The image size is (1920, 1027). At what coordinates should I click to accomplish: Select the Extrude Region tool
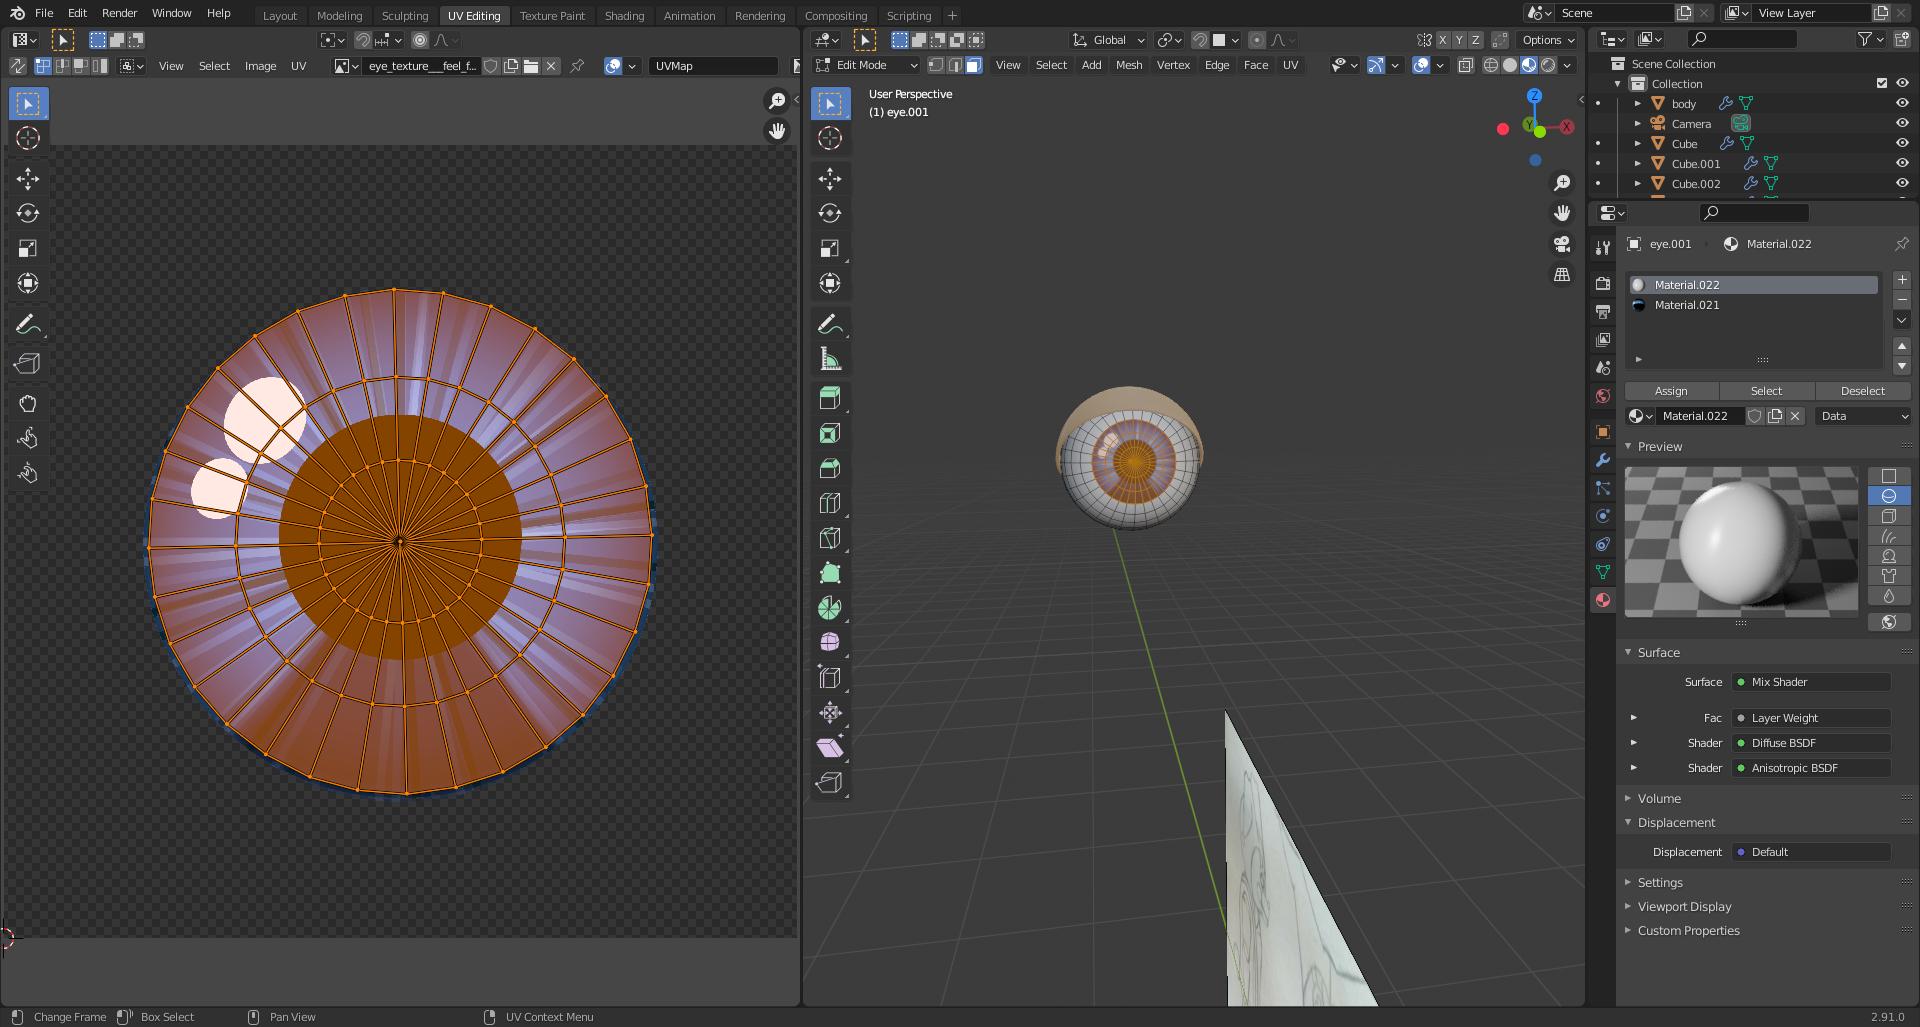pyautogui.click(x=830, y=398)
